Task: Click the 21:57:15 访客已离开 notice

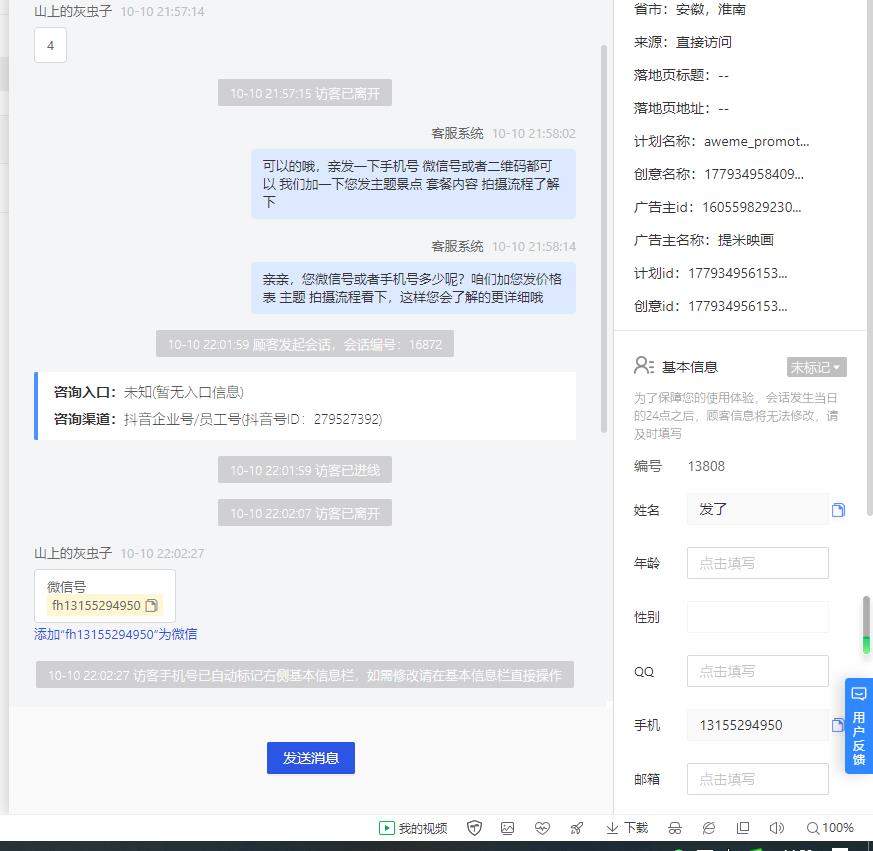Action: [x=305, y=93]
